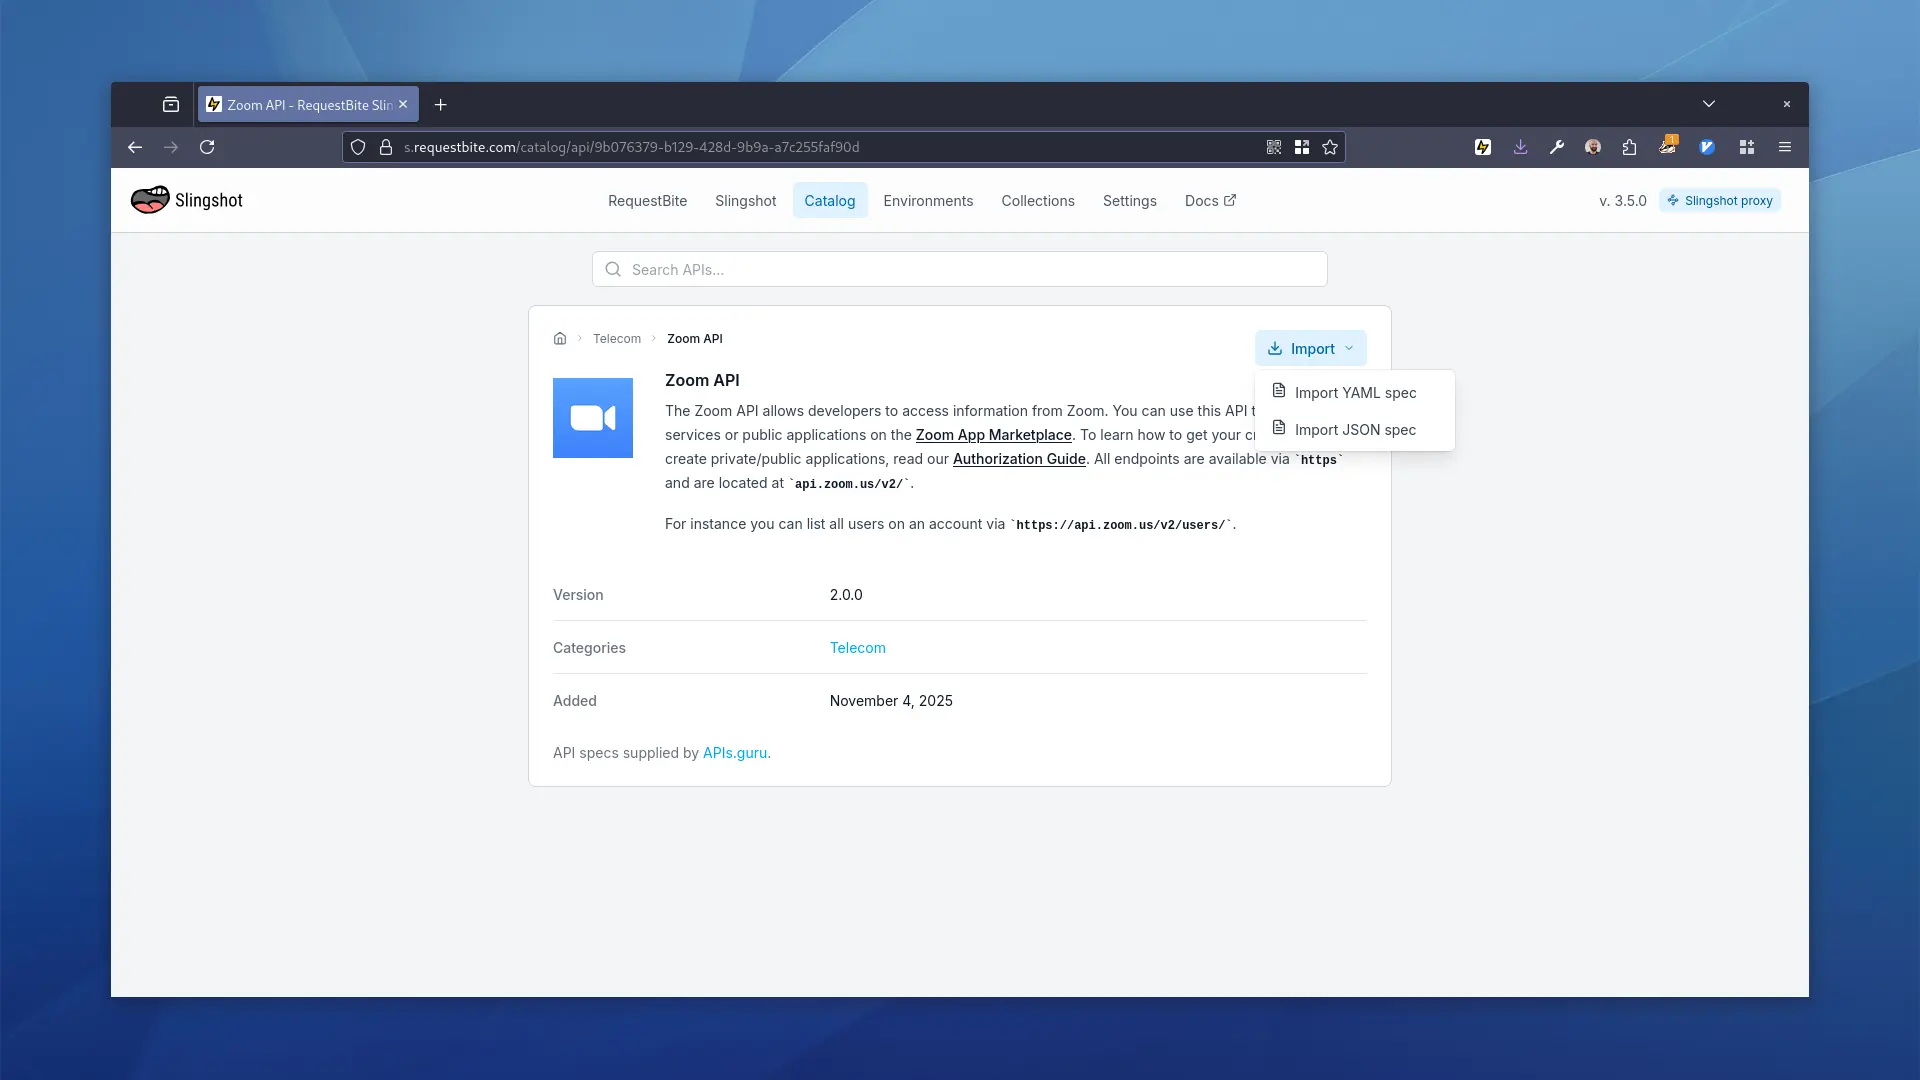Screen dimensions: 1920x1080
Task: Choose Import JSON spec from the menu
Action: (1355, 428)
